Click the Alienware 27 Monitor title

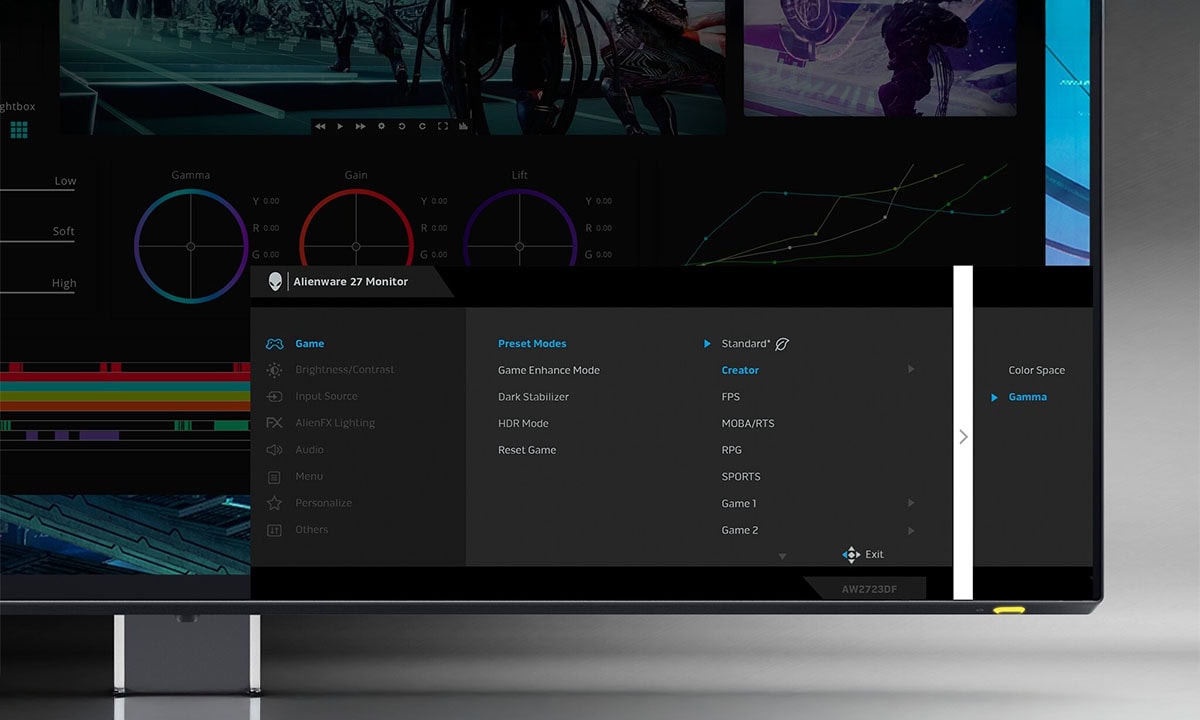(351, 282)
